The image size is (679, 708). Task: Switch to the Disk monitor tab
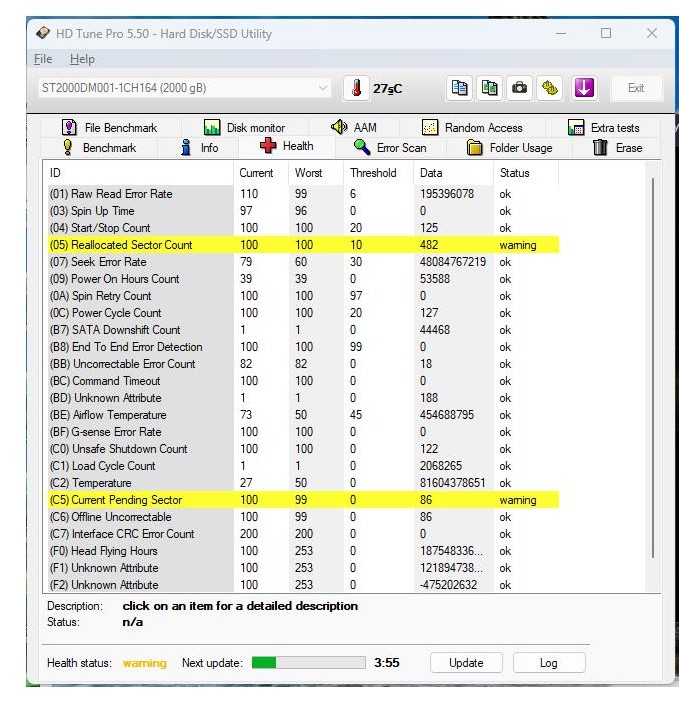[245, 128]
